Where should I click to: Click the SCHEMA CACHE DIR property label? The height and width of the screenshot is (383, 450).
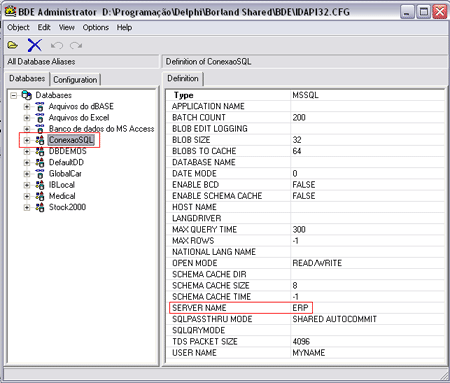click(209, 274)
